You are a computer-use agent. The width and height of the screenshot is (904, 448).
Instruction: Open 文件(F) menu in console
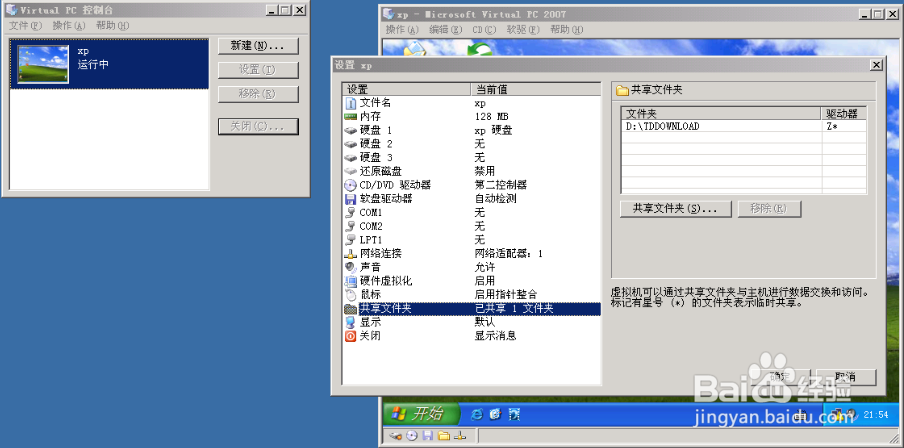[x=26, y=25]
